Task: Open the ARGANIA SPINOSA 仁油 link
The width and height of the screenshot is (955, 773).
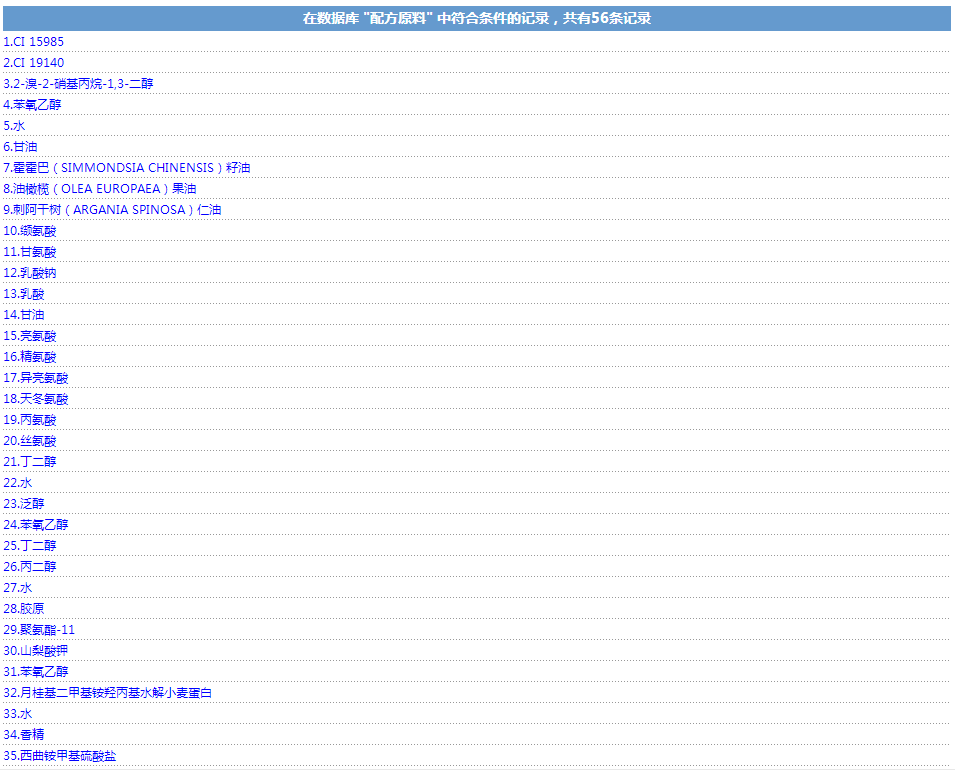Action: tap(112, 210)
